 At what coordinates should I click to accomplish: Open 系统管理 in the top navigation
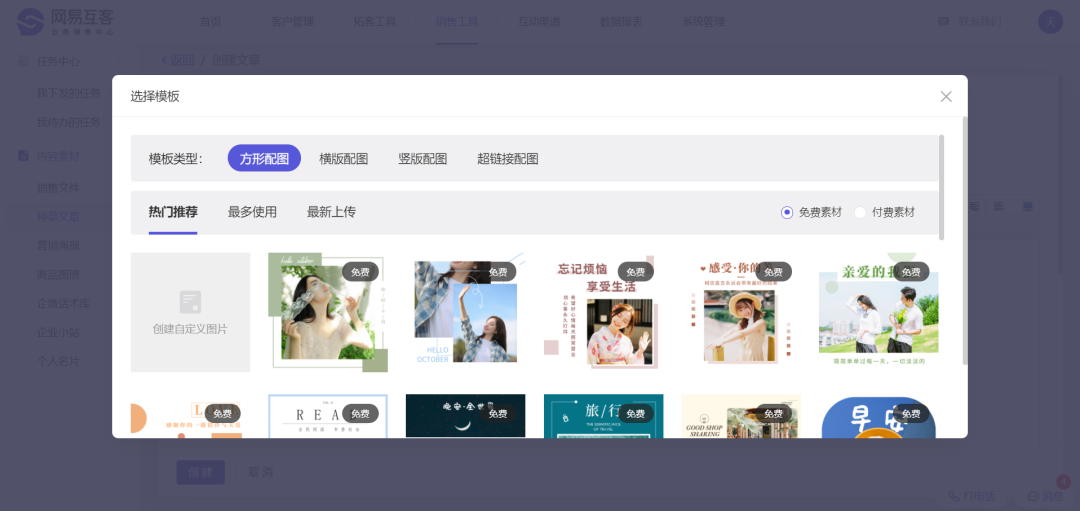click(x=703, y=21)
